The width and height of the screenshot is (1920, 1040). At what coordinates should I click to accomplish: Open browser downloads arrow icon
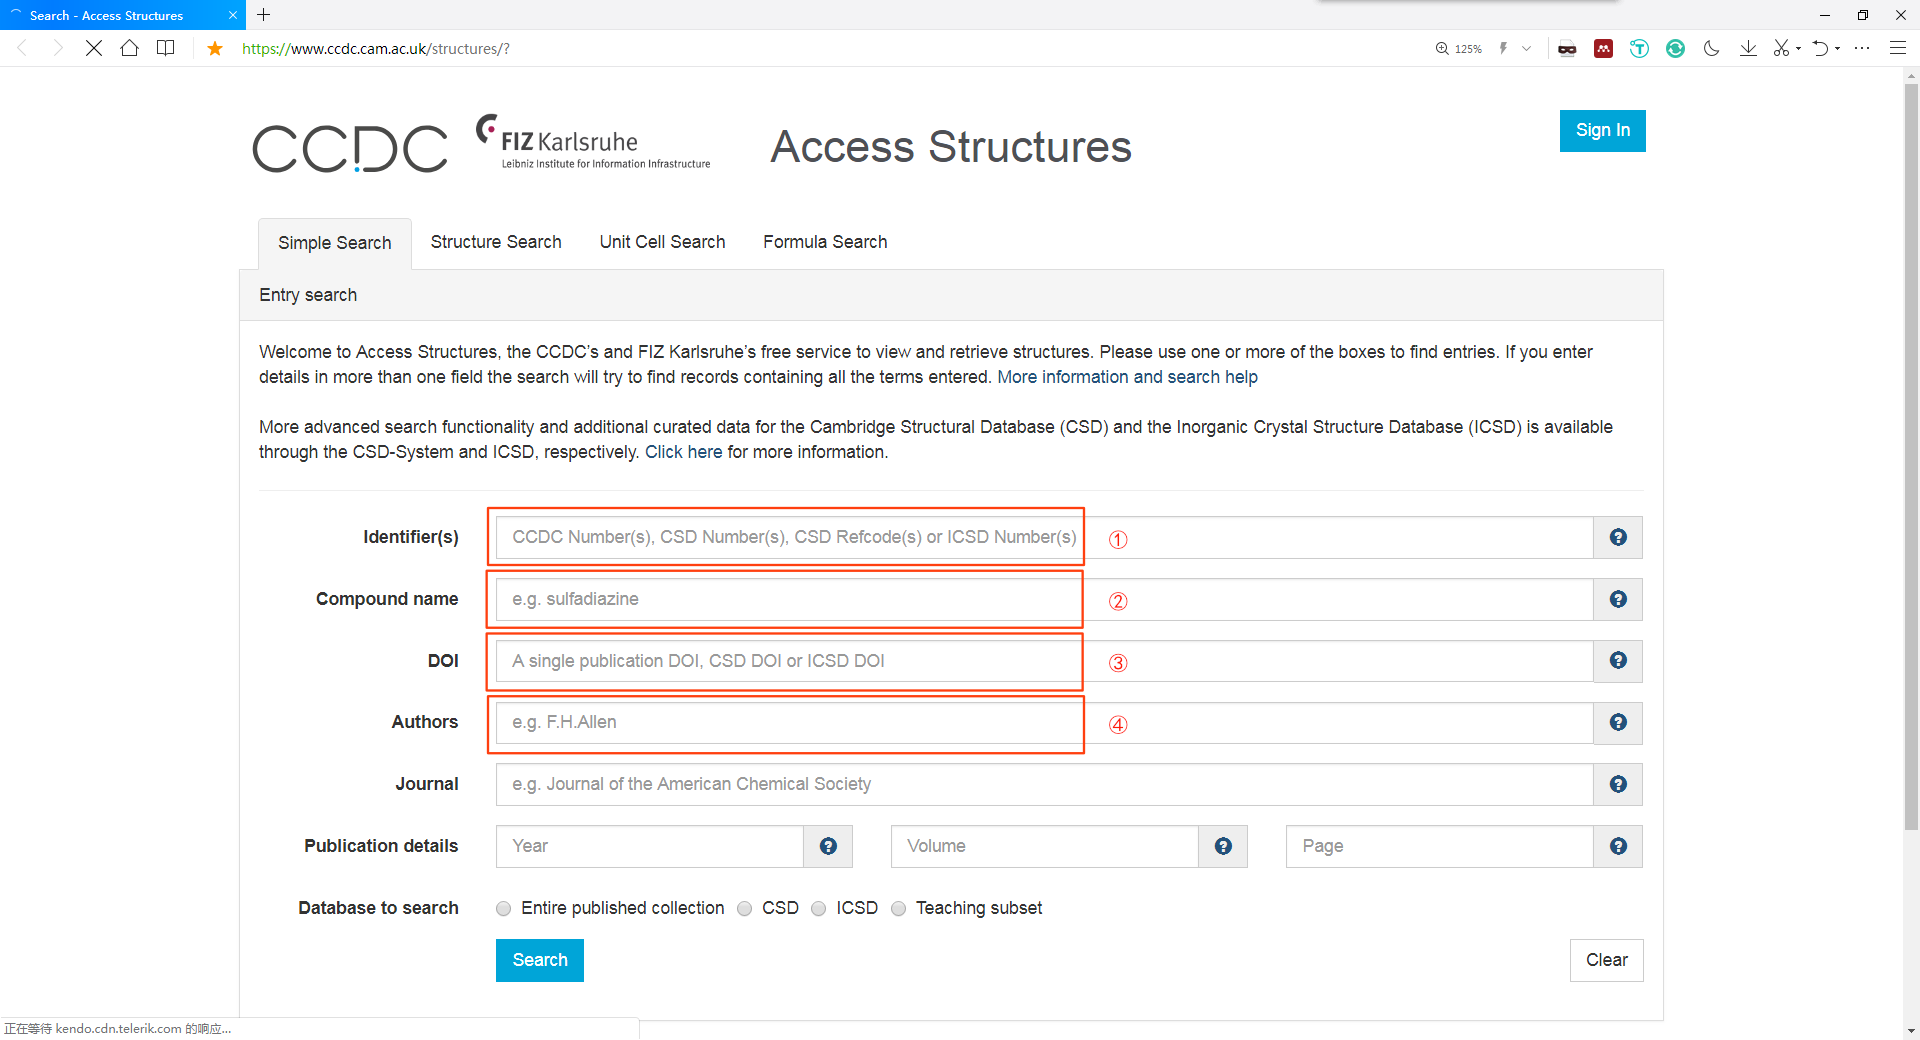coord(1748,48)
